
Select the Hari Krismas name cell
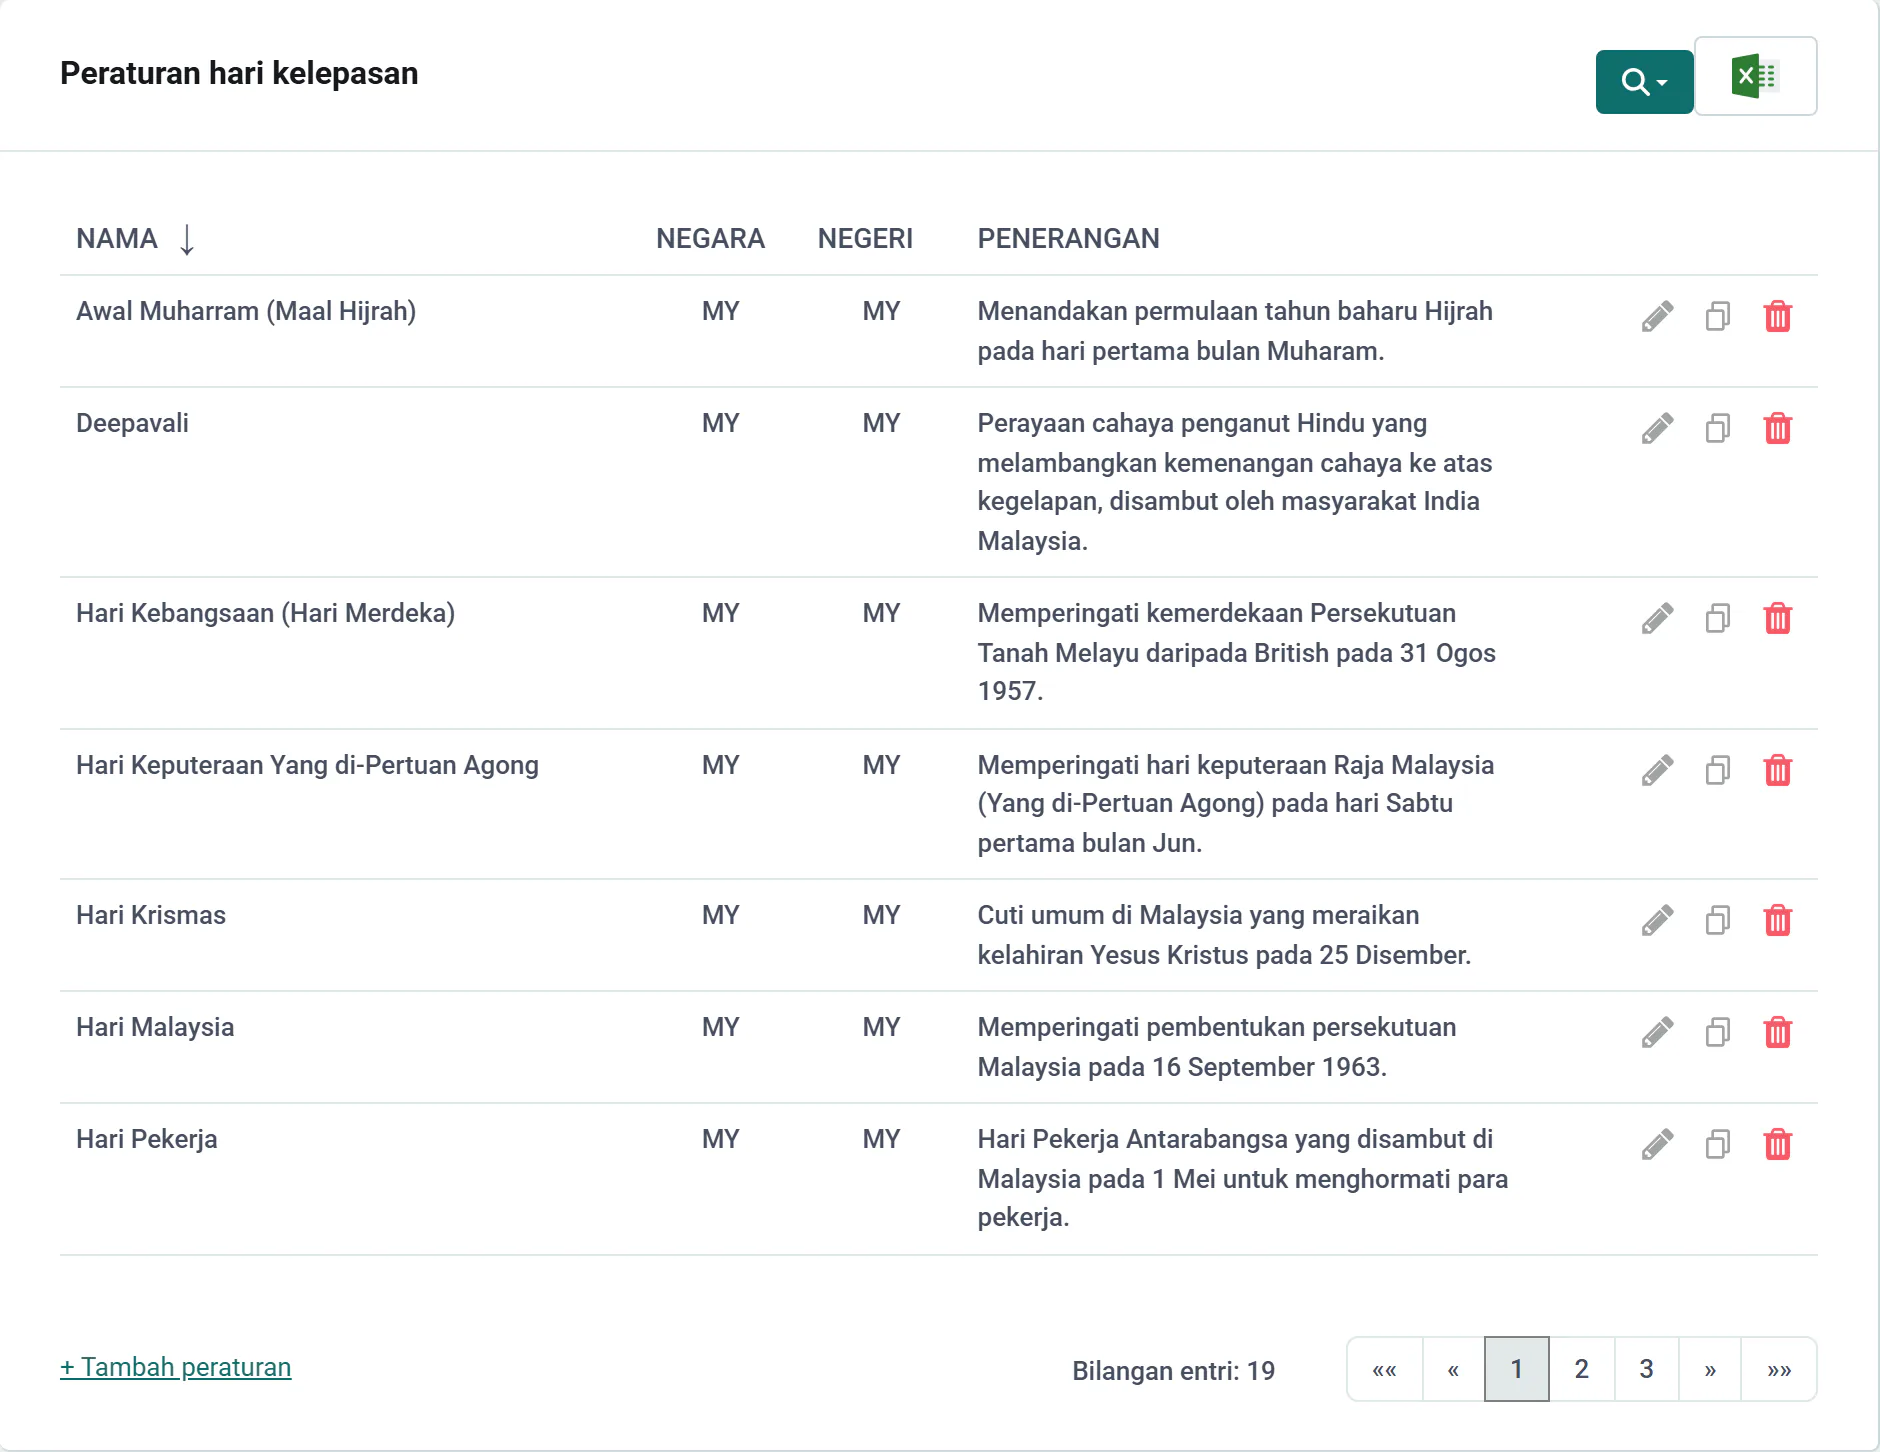151,915
